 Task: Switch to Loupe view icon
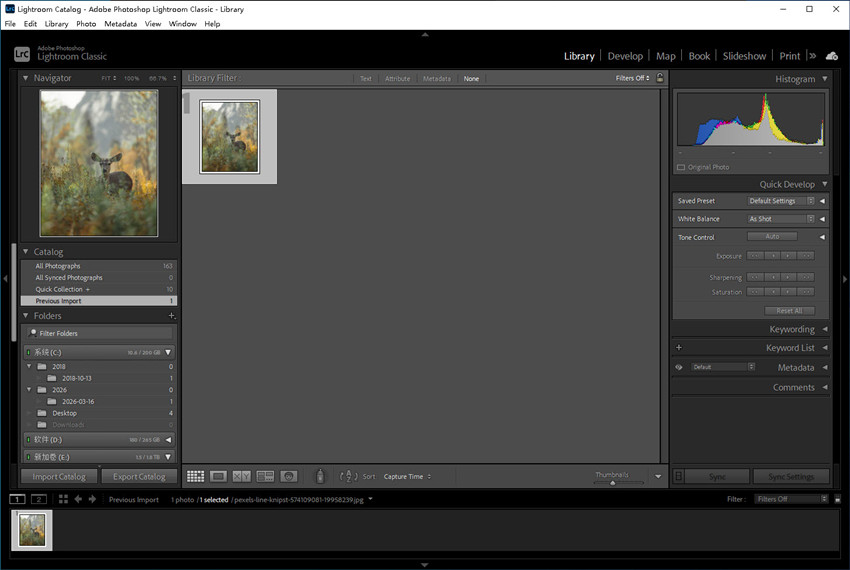[x=218, y=476]
